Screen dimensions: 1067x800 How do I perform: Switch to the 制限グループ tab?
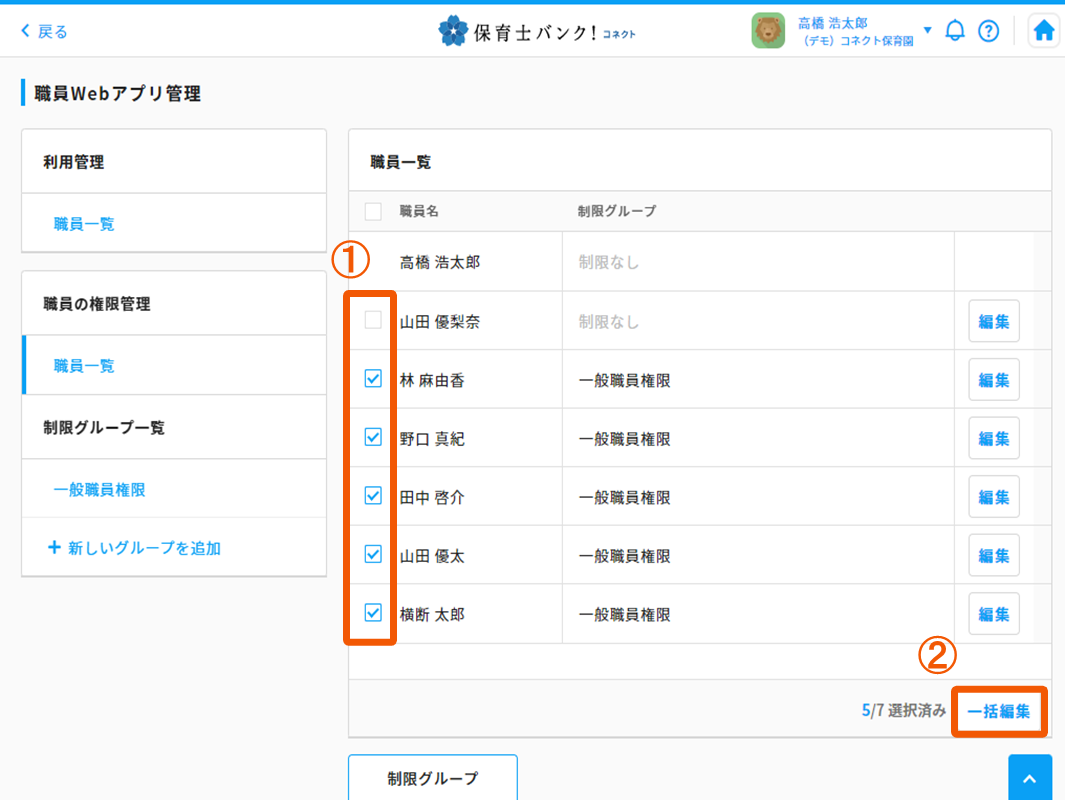click(432, 778)
